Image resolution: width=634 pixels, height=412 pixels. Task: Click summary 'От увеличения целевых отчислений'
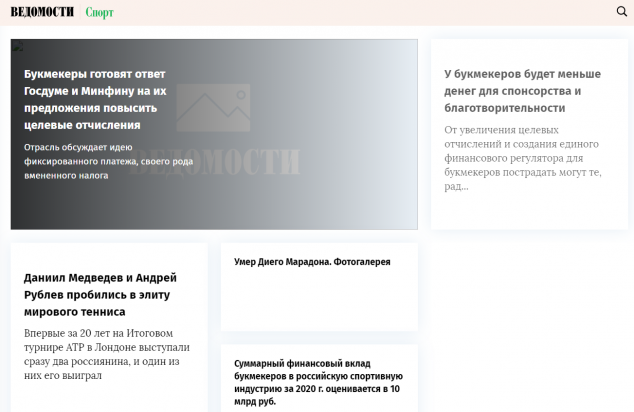coord(523,158)
